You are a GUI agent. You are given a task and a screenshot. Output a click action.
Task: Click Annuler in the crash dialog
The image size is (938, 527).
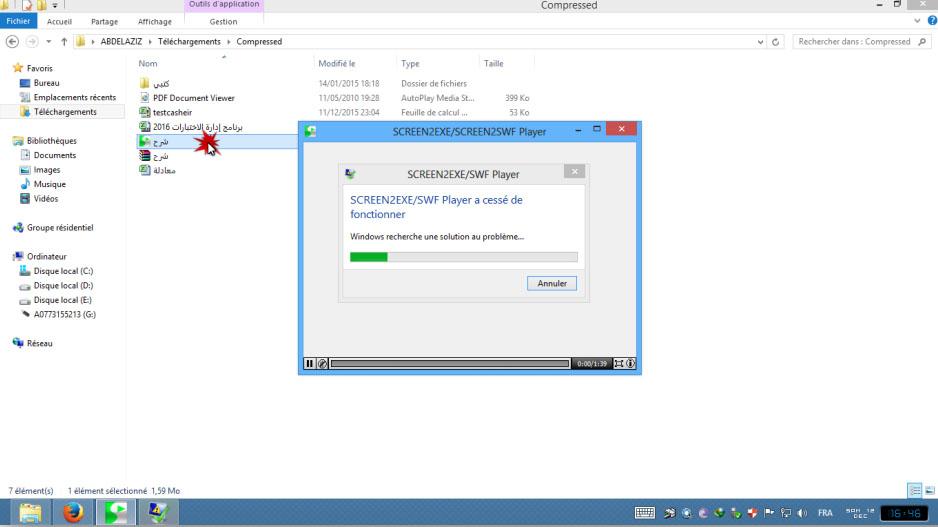(x=552, y=284)
